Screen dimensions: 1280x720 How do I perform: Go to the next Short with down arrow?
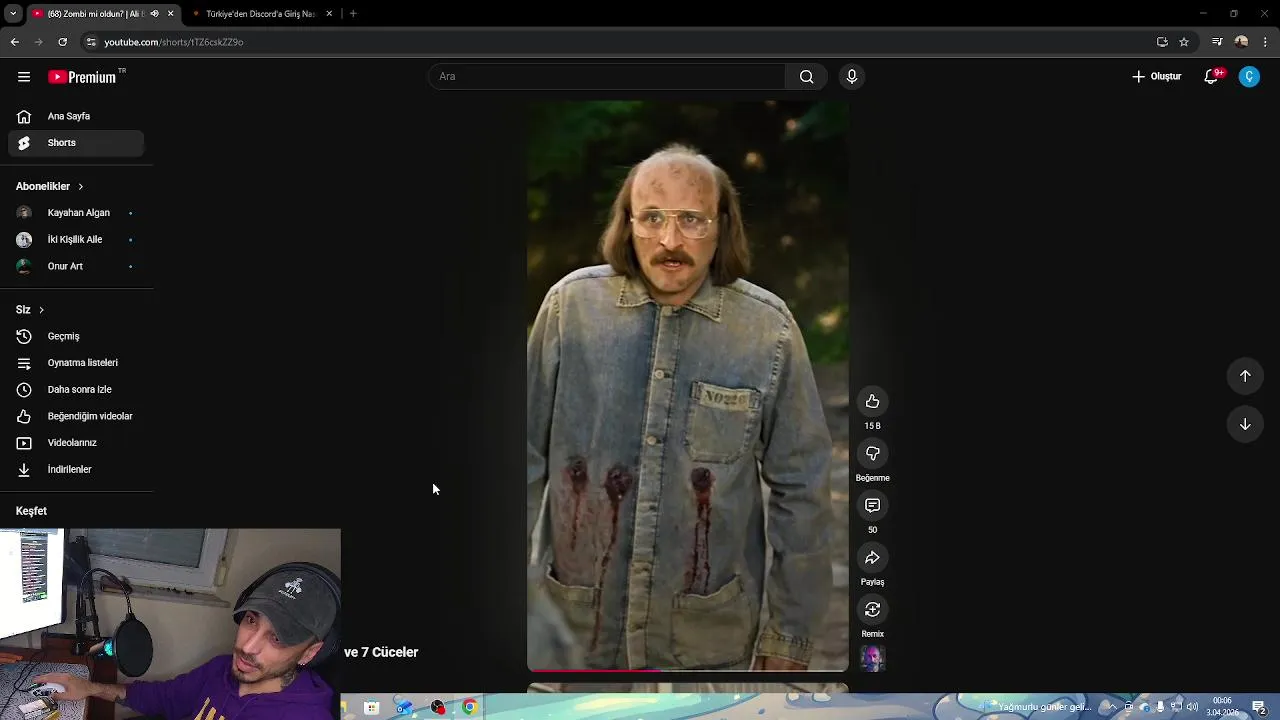point(1245,424)
